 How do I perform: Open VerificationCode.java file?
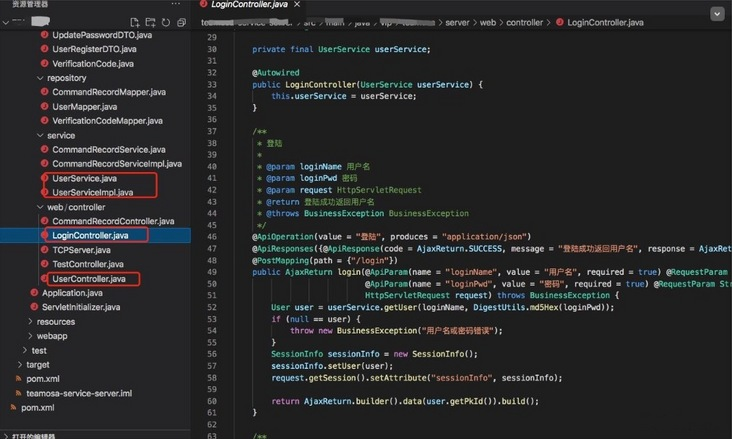(93, 64)
